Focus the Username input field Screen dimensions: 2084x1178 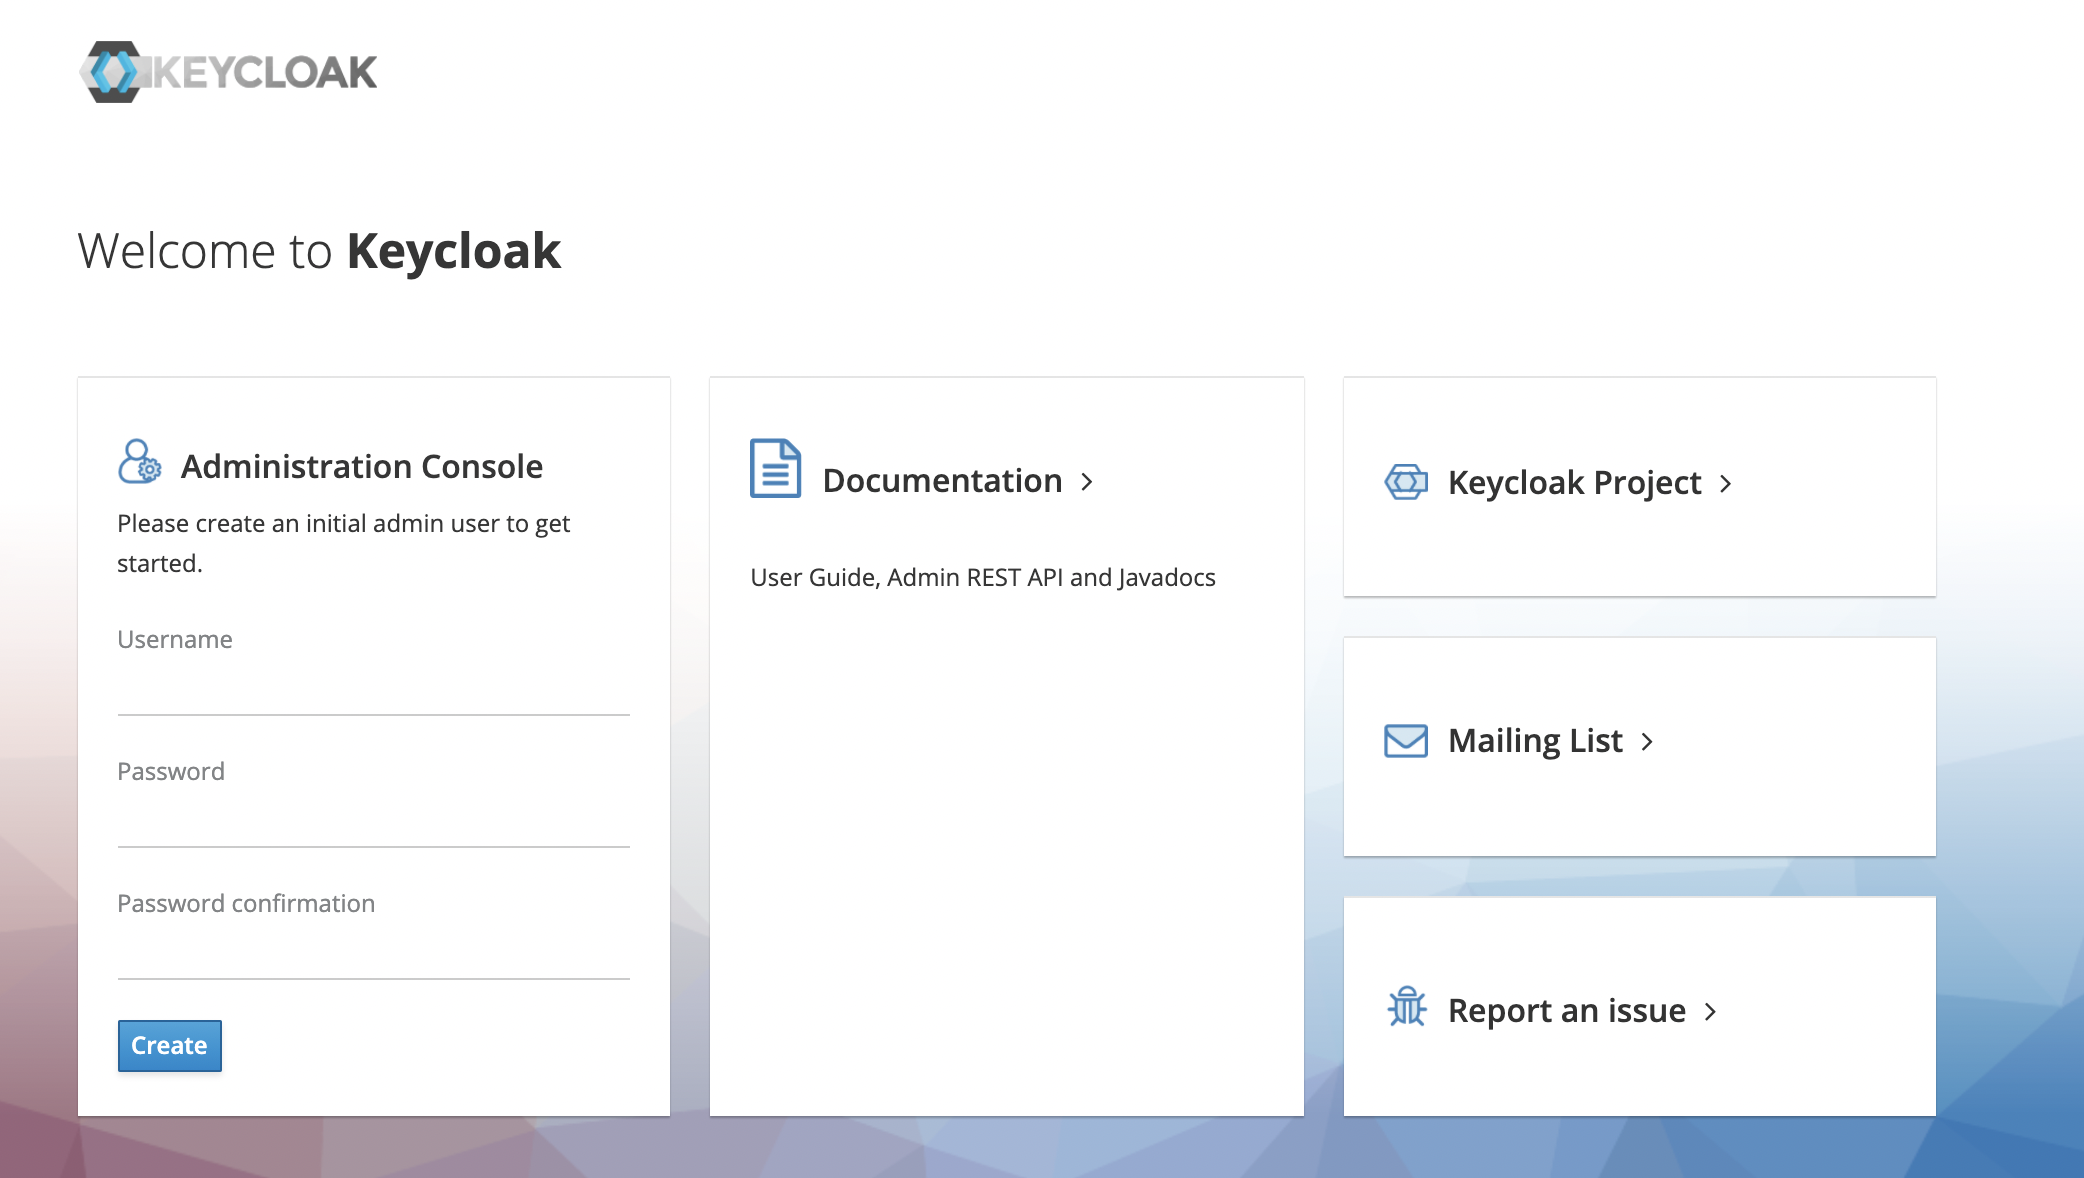point(374,690)
